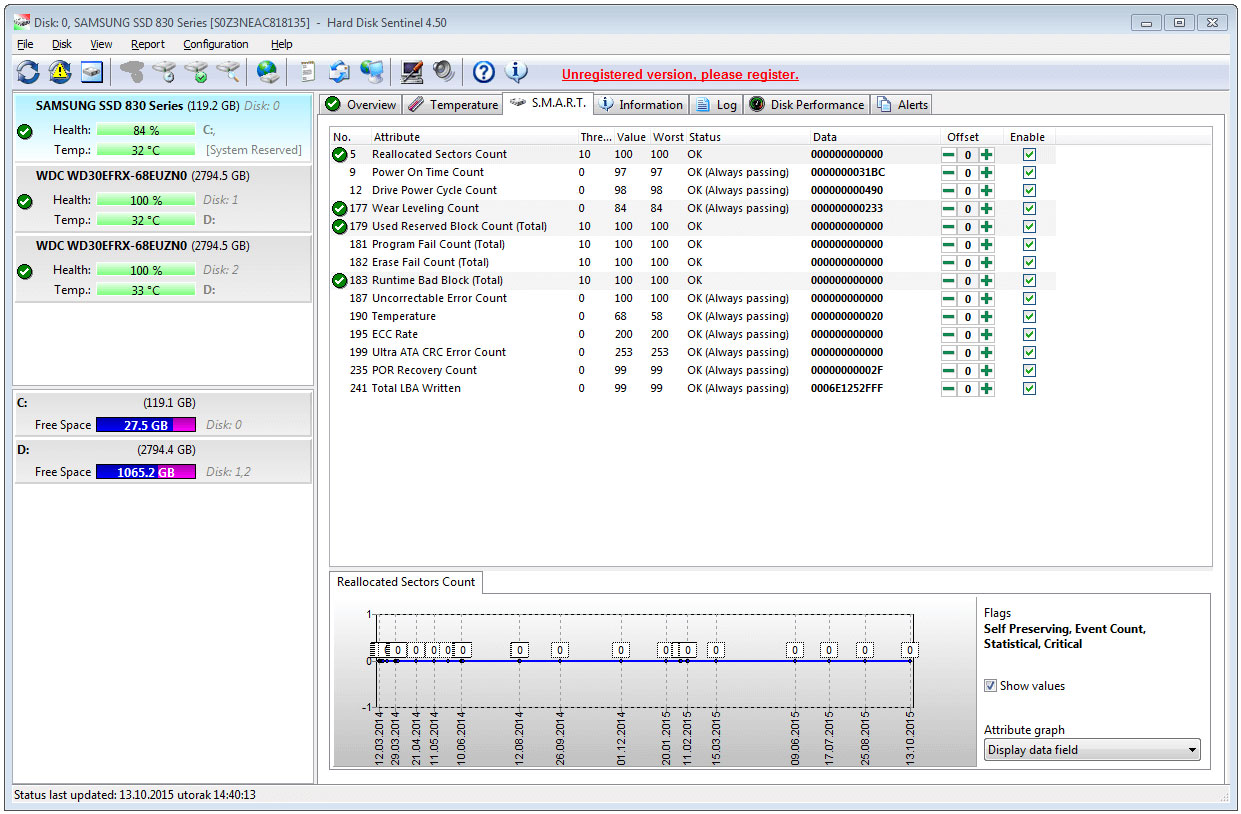Click the yellow warning triangle toolbar icon
The height and width of the screenshot is (814, 1241).
coord(60,72)
